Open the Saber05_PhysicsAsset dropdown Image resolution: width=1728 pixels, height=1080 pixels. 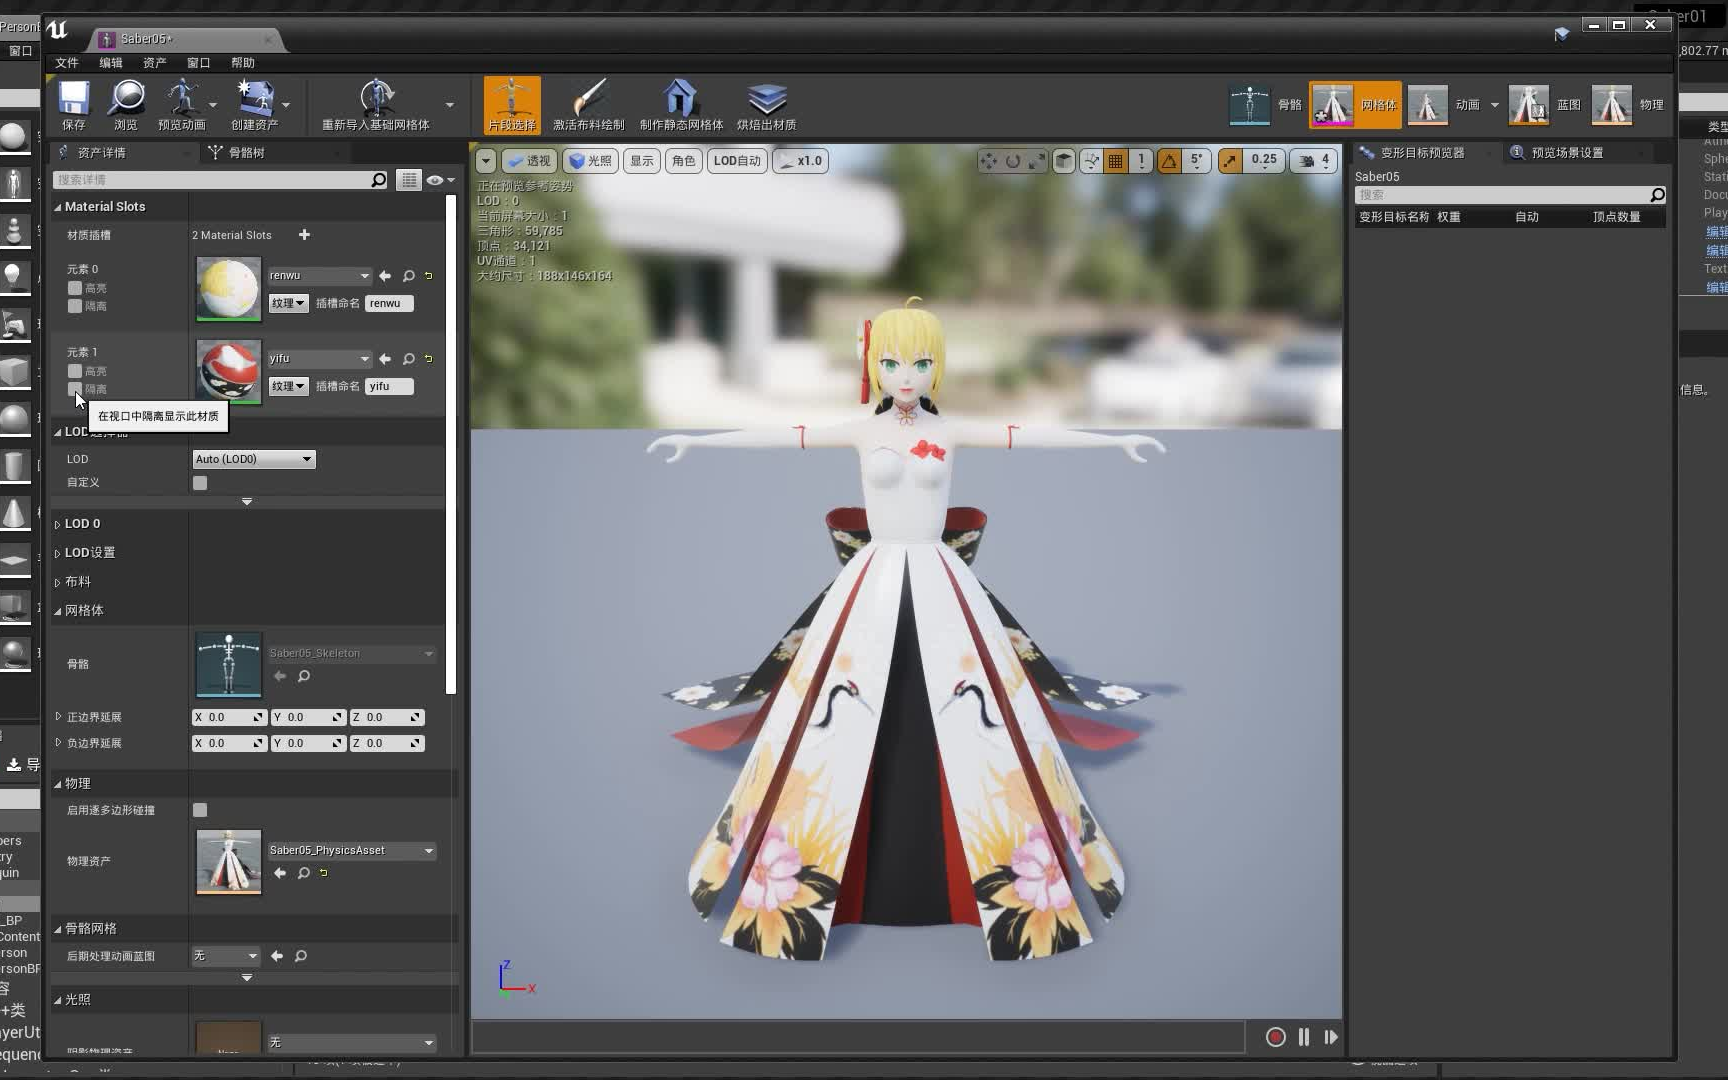tap(352, 851)
